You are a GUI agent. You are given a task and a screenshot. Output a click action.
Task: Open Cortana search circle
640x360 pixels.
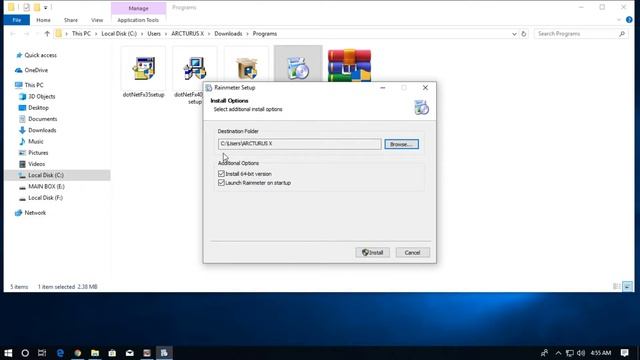click(25, 353)
